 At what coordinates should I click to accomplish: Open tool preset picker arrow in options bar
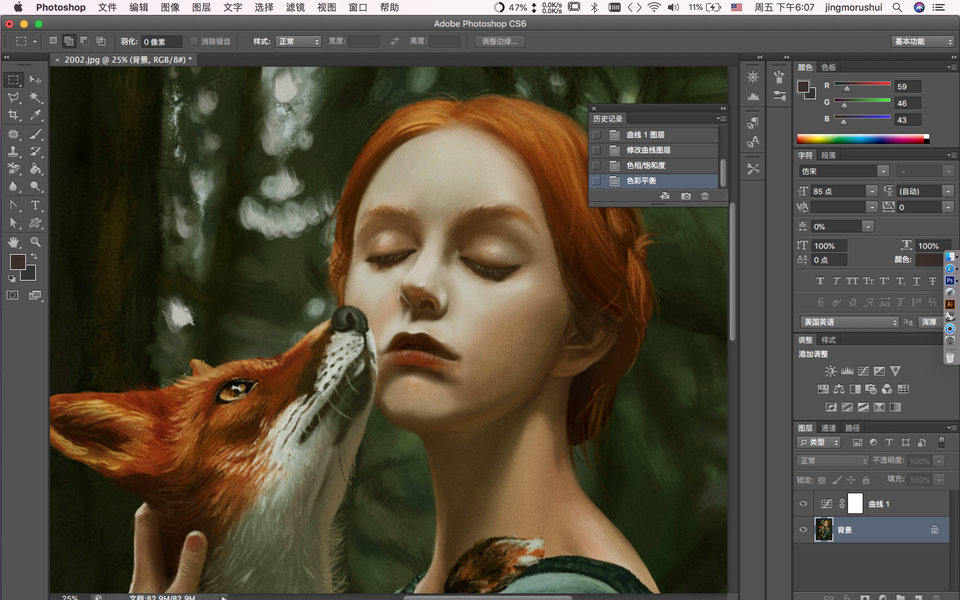click(35, 41)
